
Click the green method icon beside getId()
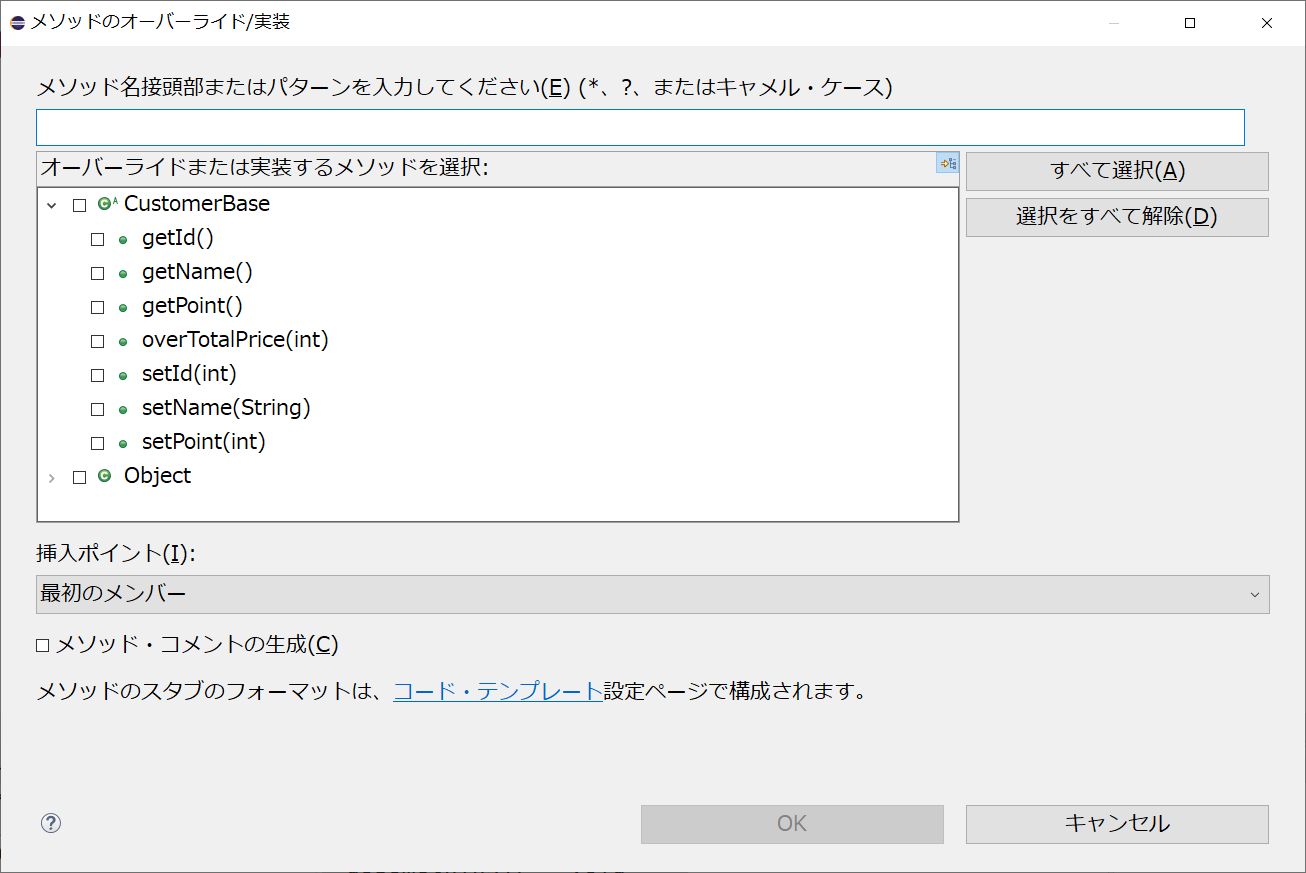[x=122, y=238]
